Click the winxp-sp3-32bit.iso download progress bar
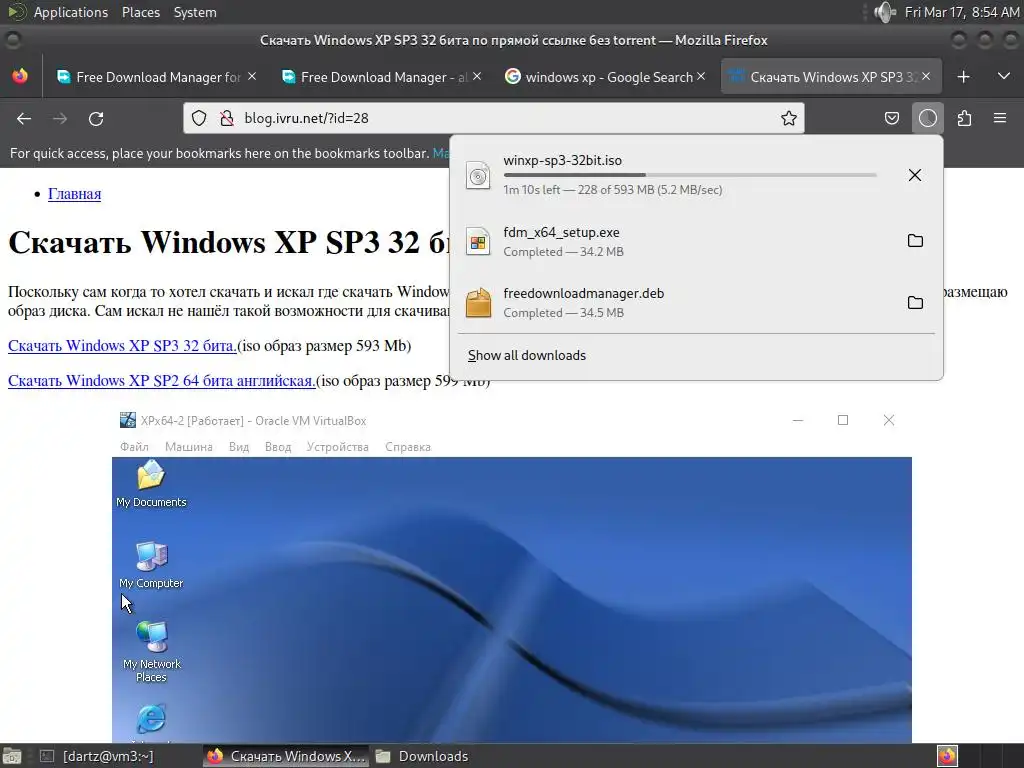1024x768 pixels. point(690,175)
